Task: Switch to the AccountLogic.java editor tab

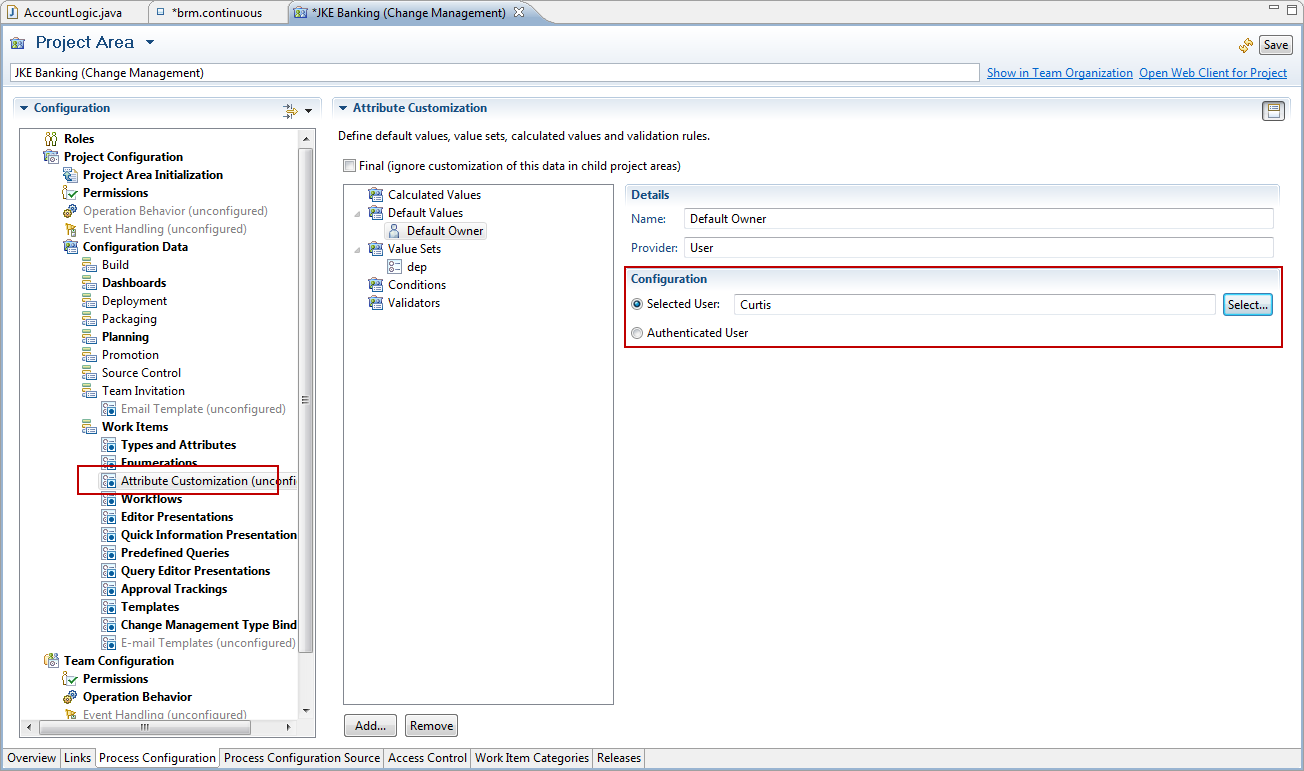Action: [x=72, y=13]
